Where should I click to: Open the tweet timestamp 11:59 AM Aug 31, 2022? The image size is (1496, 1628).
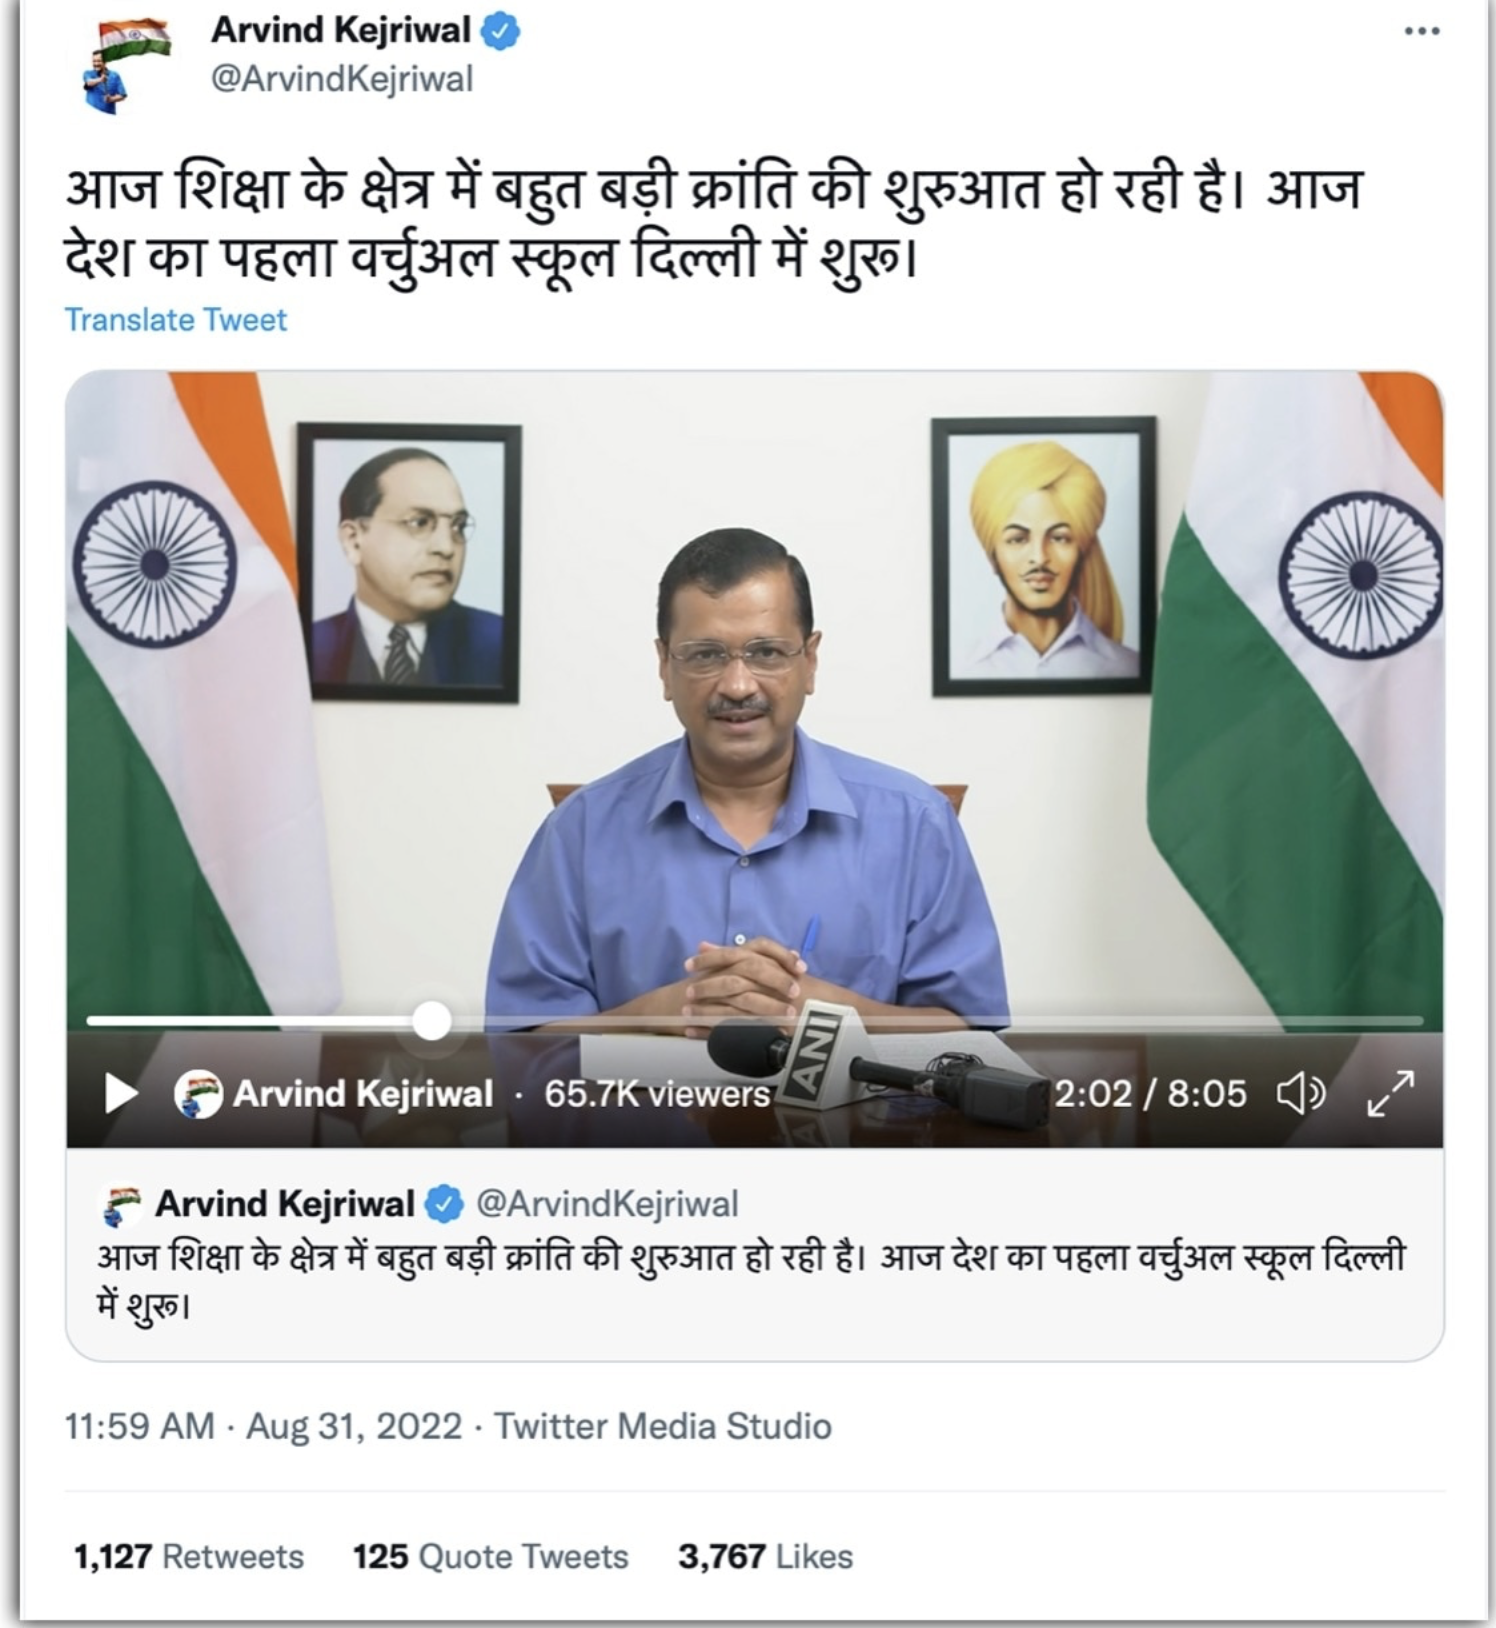[x=263, y=1426]
